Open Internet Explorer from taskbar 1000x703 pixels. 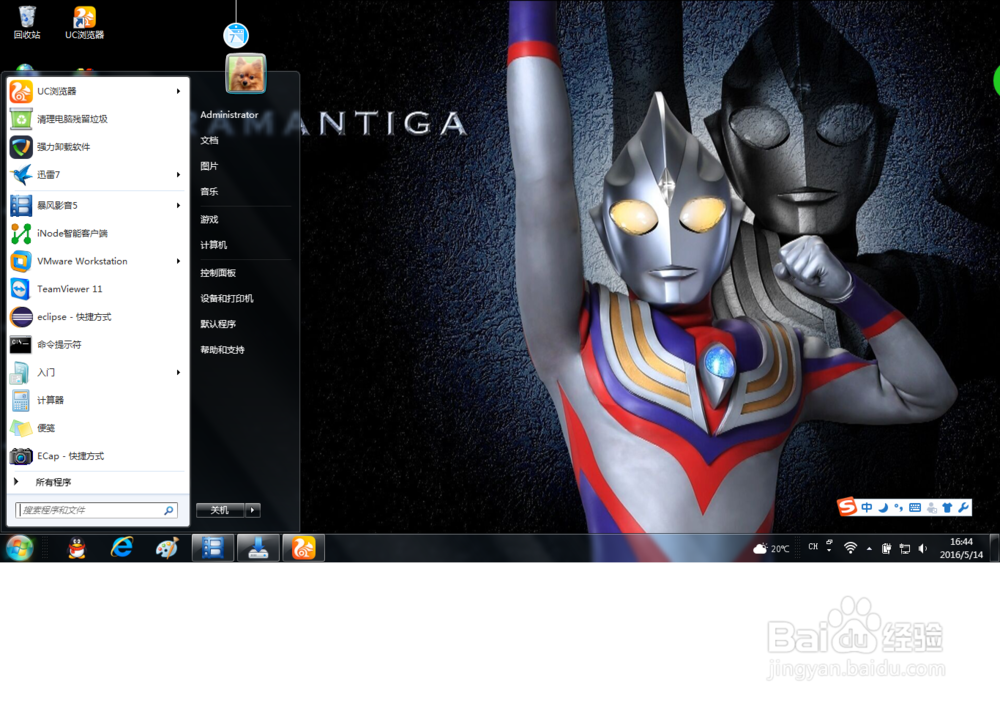pyautogui.click(x=122, y=548)
